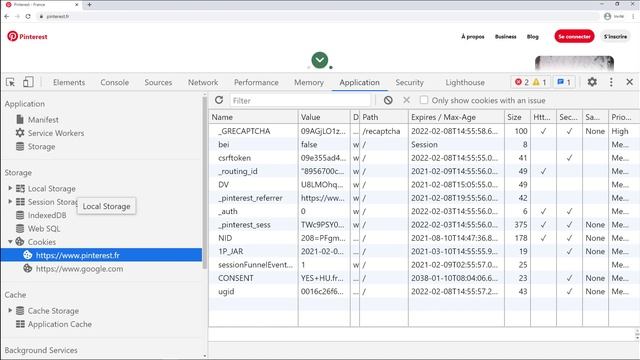The width and height of the screenshot is (640, 360).
Task: Select the _pinterest_sess cookie row
Action: tap(424, 224)
